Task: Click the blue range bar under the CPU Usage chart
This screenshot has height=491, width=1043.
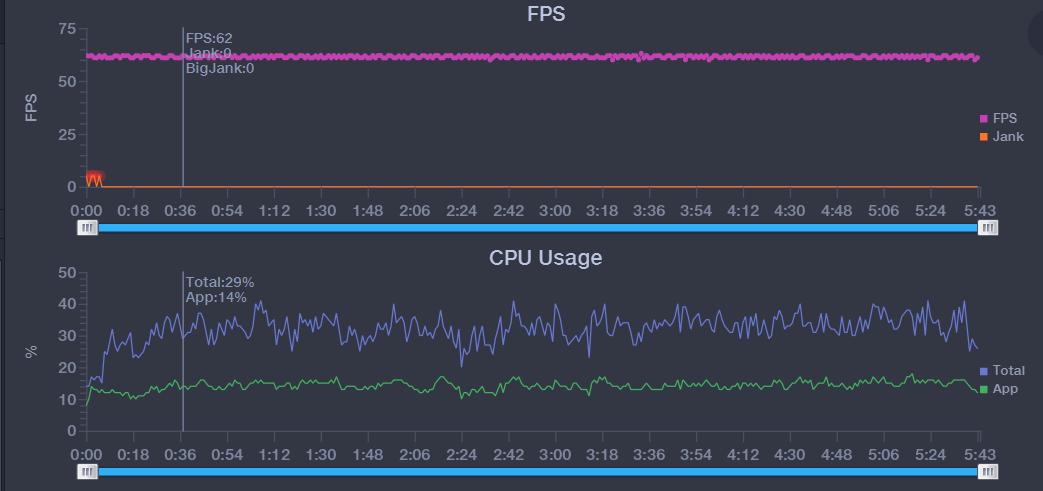Action: 538,471
